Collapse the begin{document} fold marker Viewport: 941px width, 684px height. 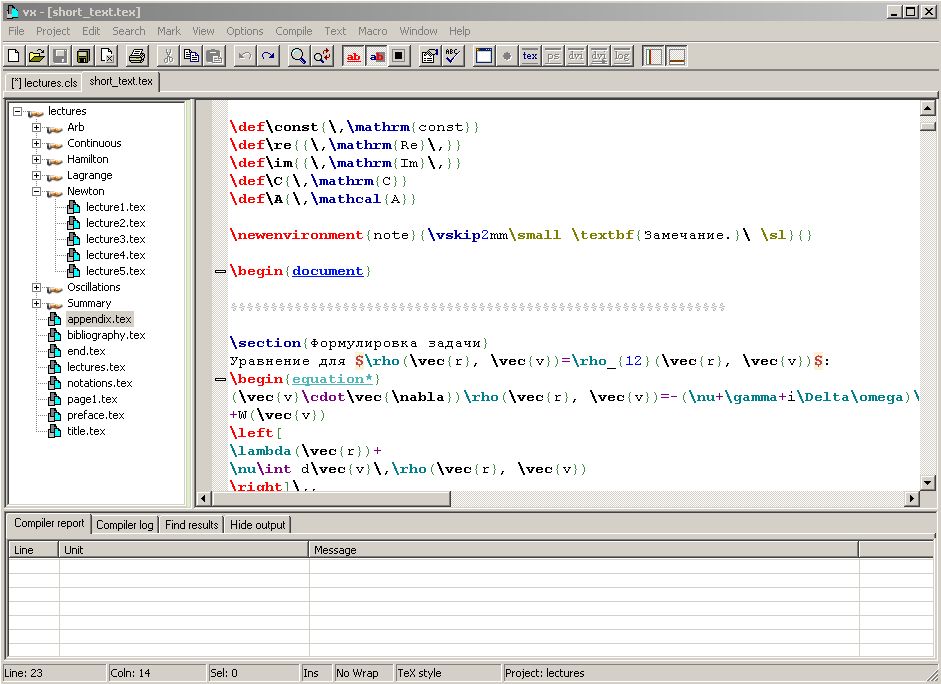click(220, 272)
